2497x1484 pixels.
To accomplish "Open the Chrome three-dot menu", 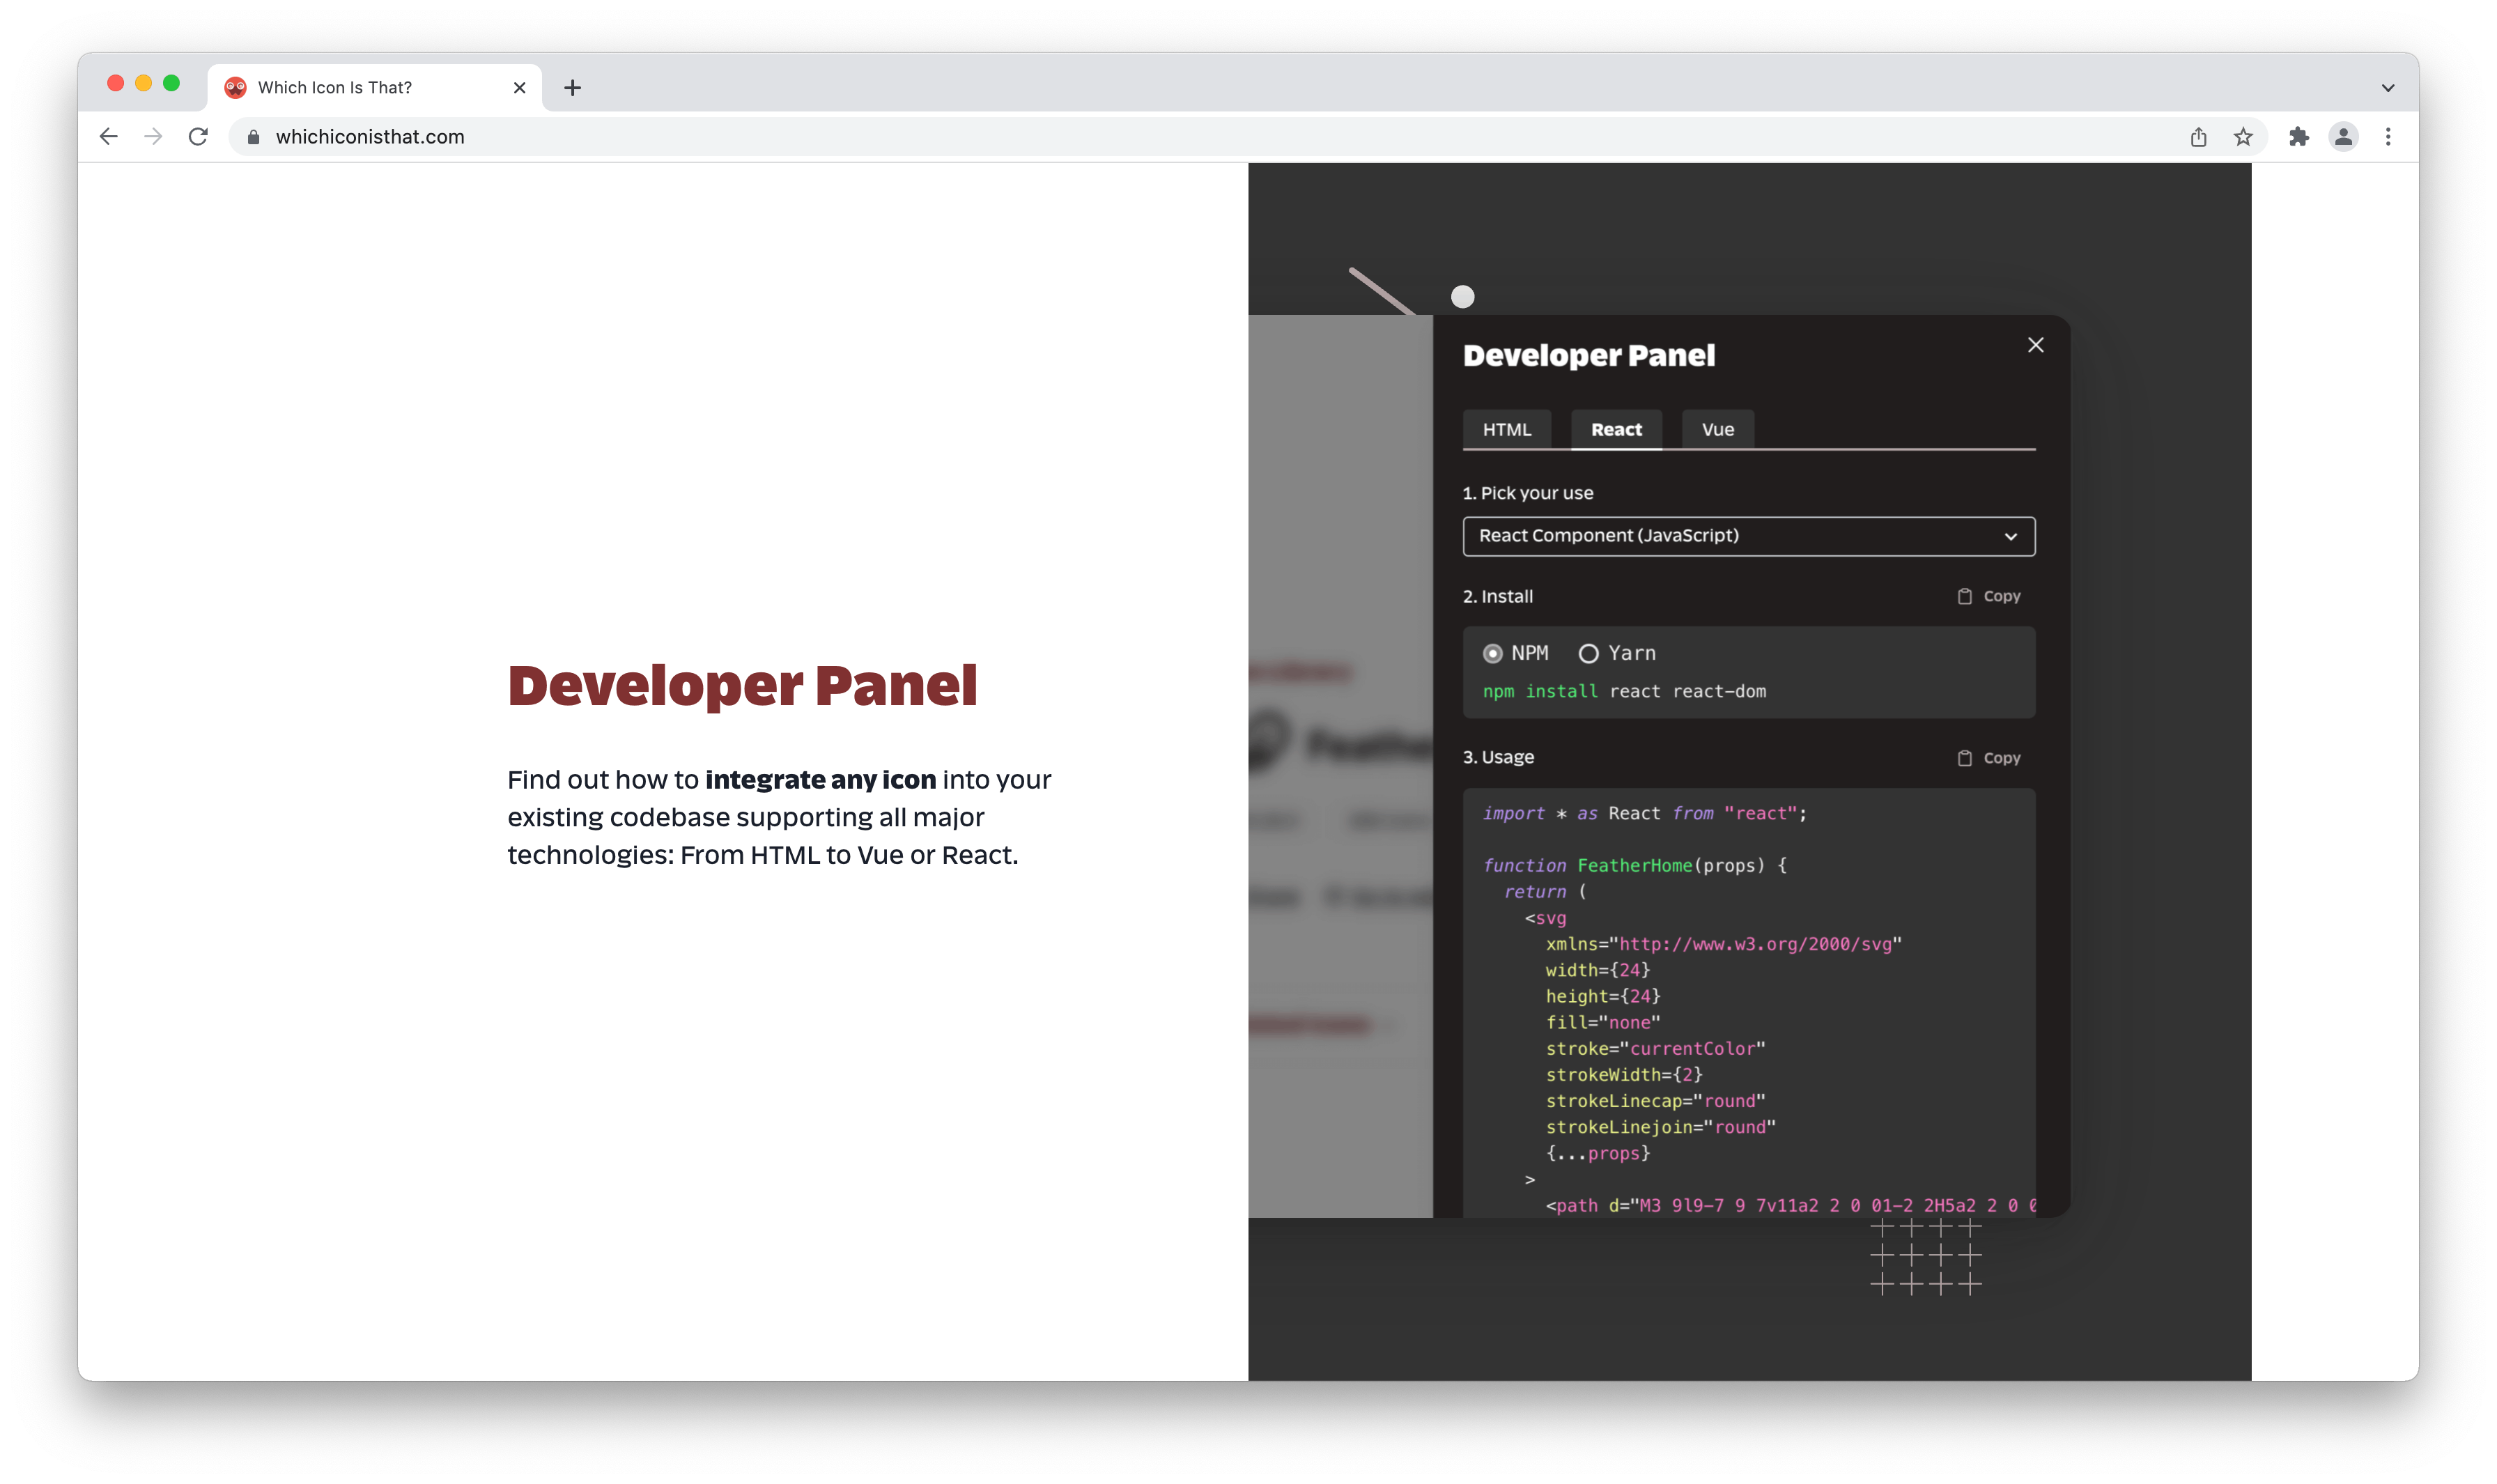I will (x=2388, y=137).
